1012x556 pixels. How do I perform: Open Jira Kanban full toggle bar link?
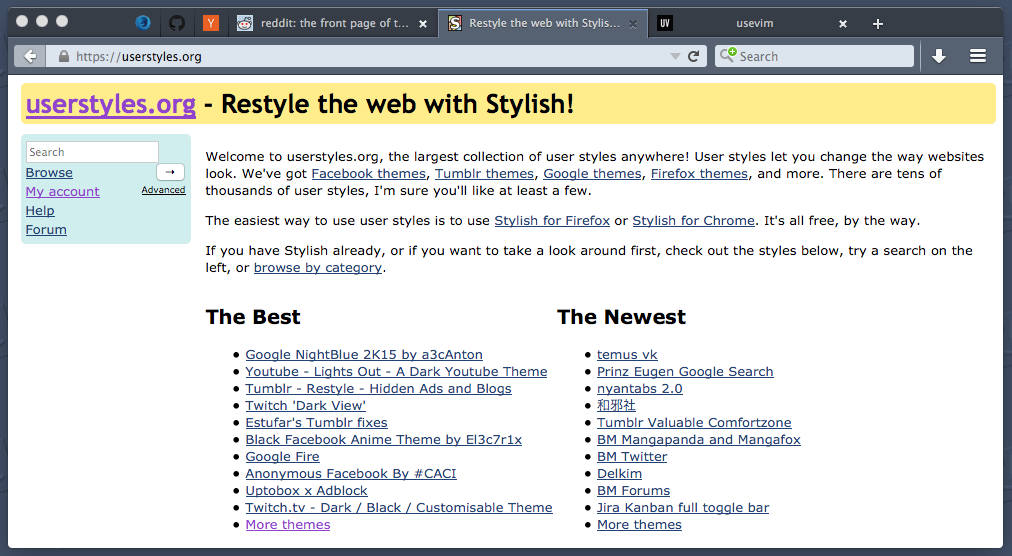coord(683,508)
